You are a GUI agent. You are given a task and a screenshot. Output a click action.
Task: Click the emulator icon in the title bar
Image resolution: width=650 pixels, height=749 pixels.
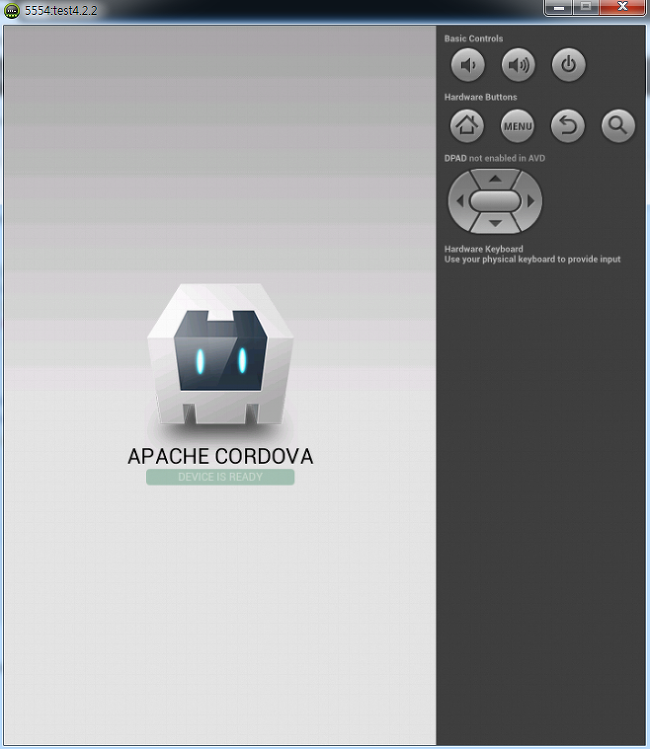(x=11, y=11)
